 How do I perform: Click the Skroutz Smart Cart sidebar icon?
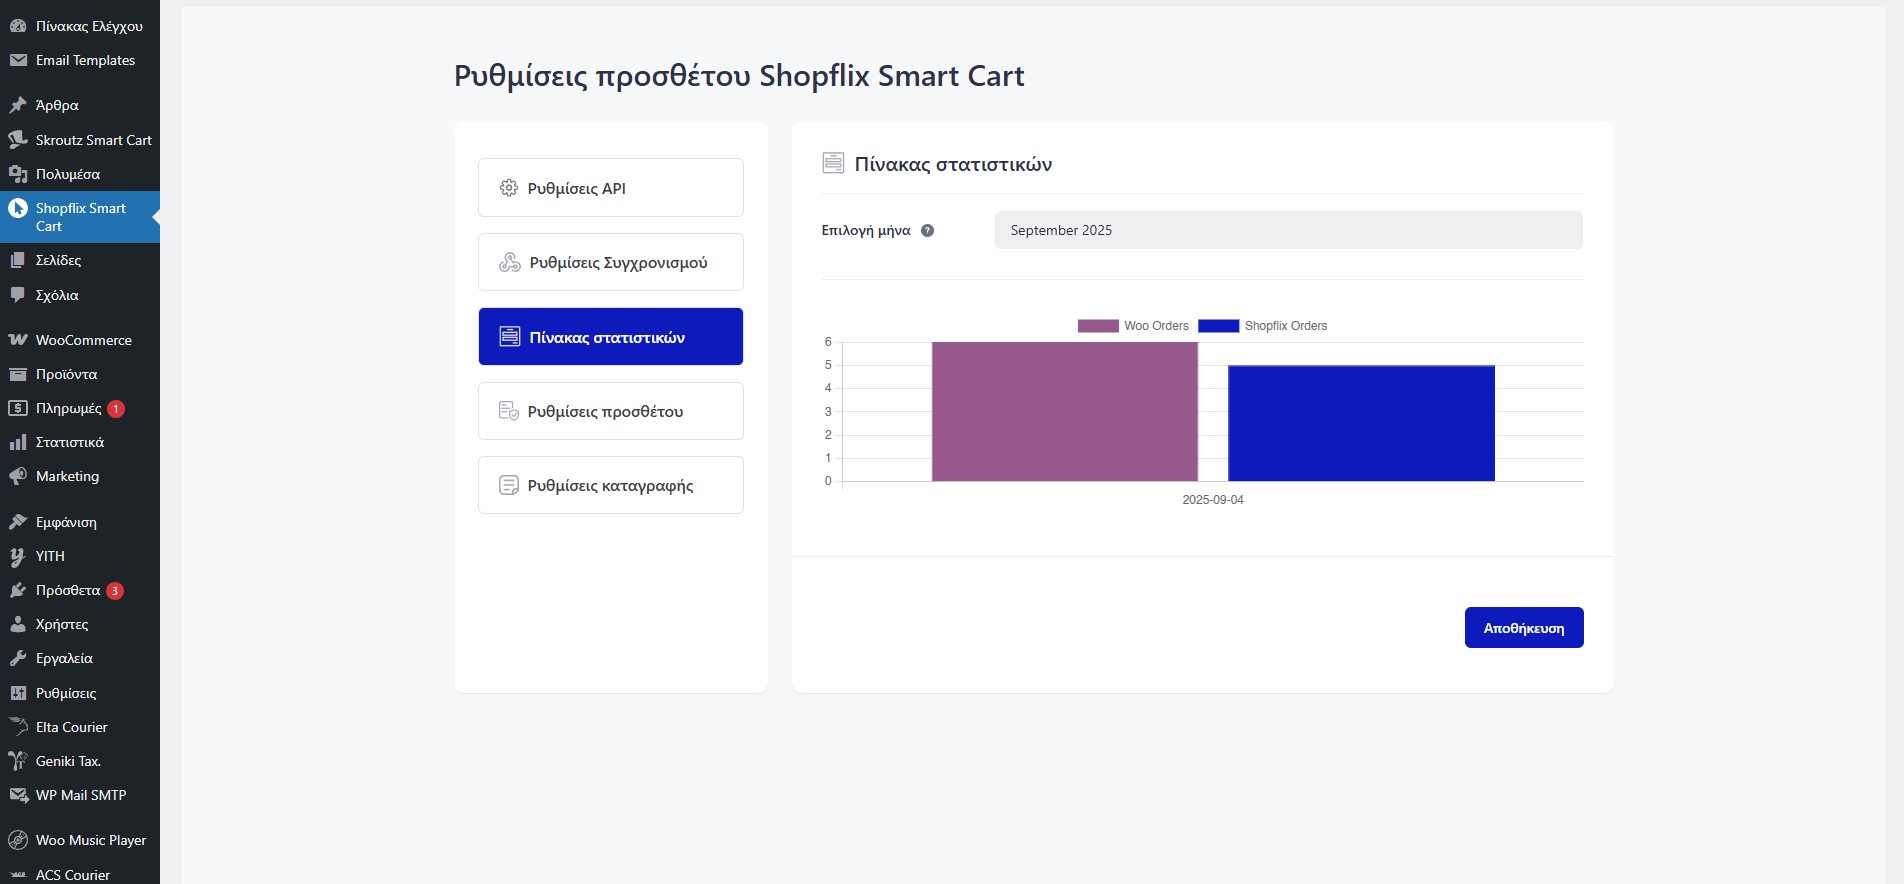click(x=18, y=140)
